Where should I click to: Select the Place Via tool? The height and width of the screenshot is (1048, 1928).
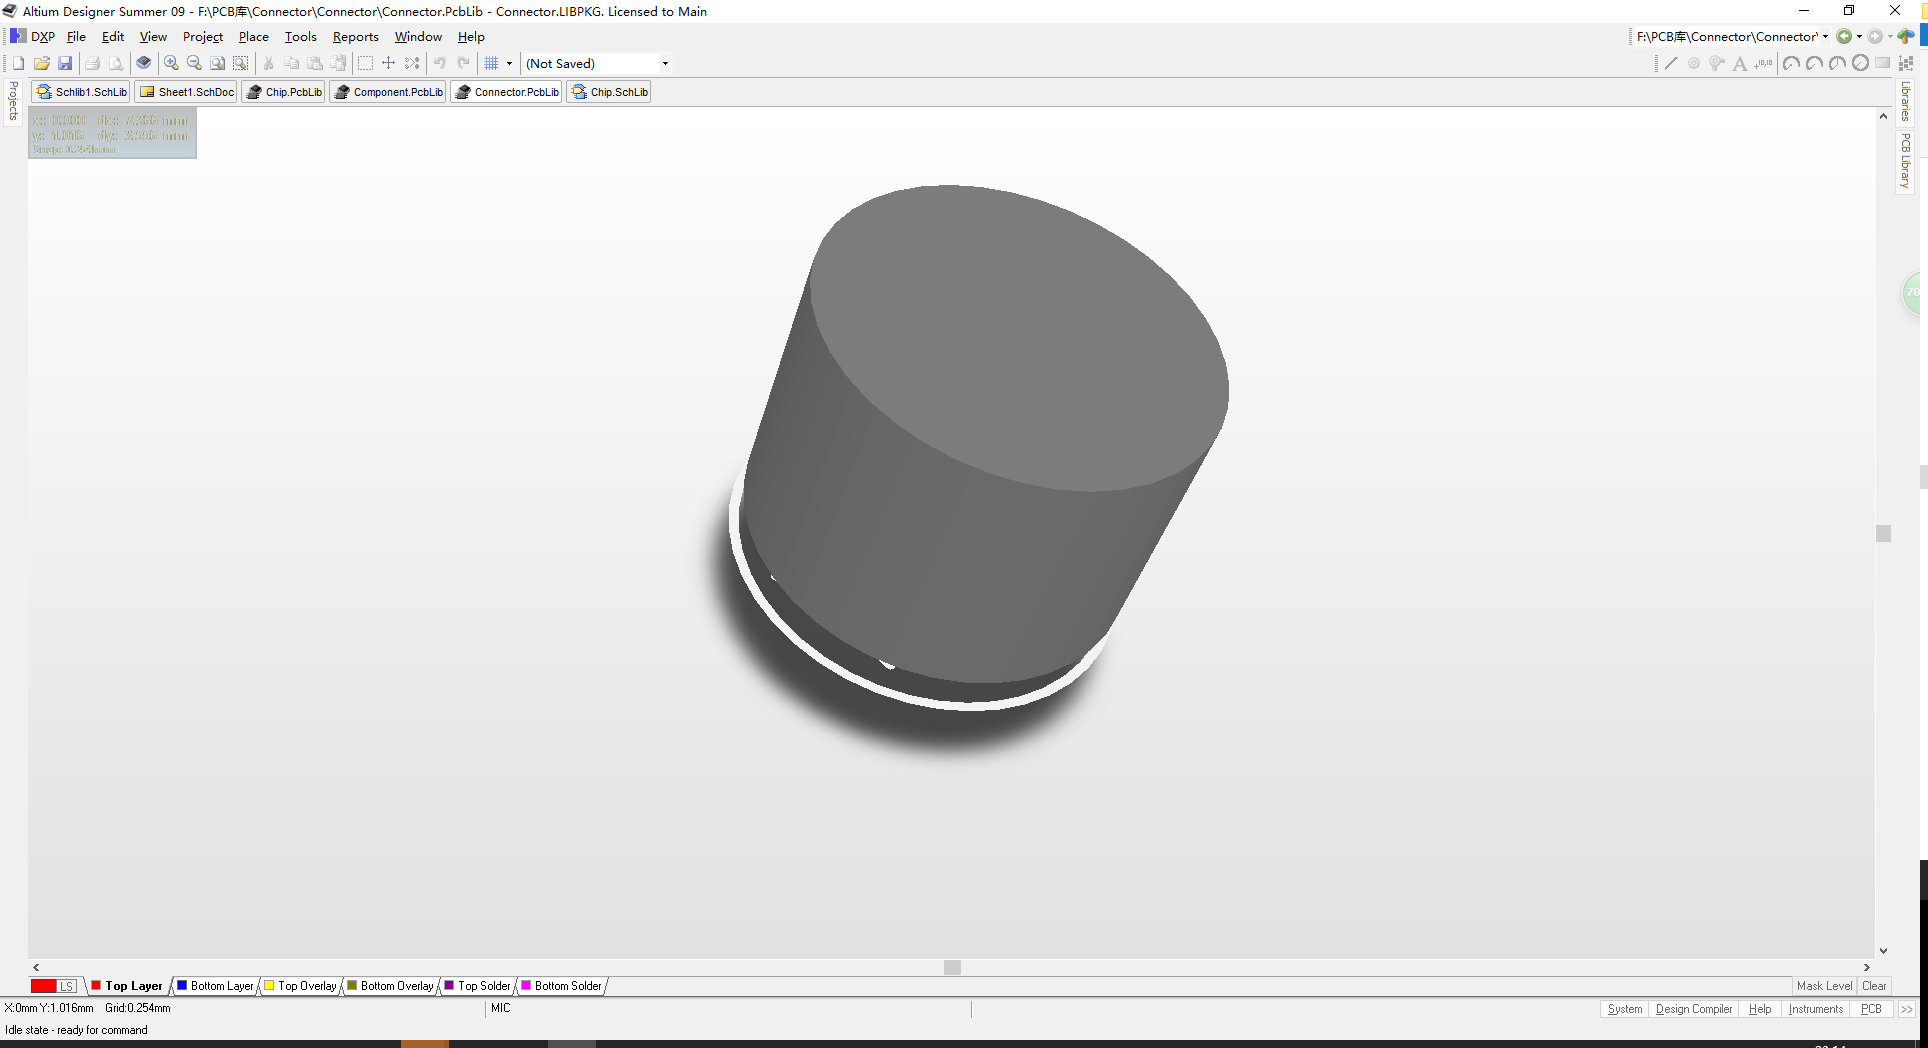(x=1717, y=63)
